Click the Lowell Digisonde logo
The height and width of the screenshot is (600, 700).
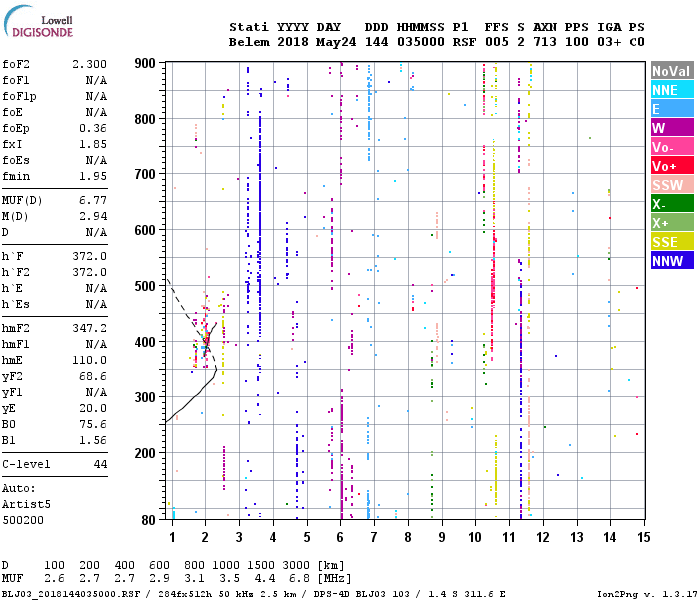(x=38, y=22)
